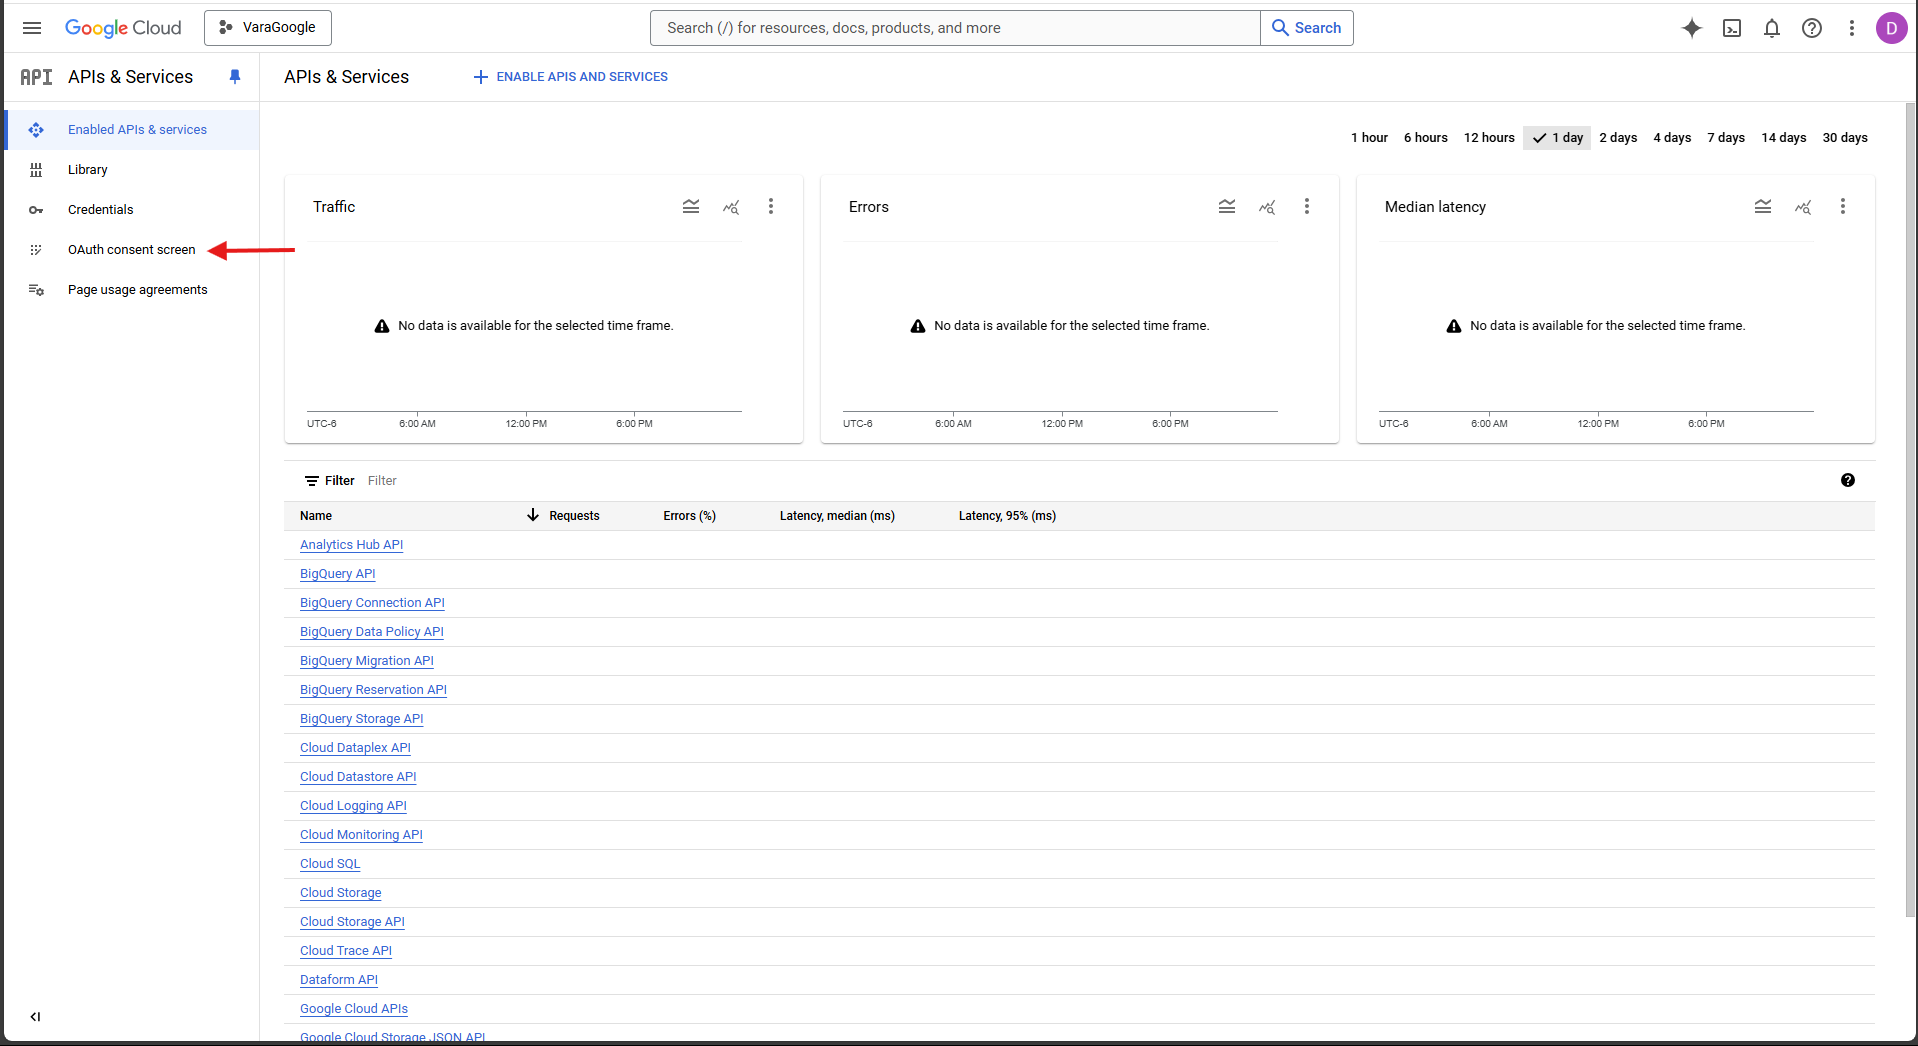Open Errors chart more options menu
Screen dimensions: 1918x1046
coord(1307,207)
